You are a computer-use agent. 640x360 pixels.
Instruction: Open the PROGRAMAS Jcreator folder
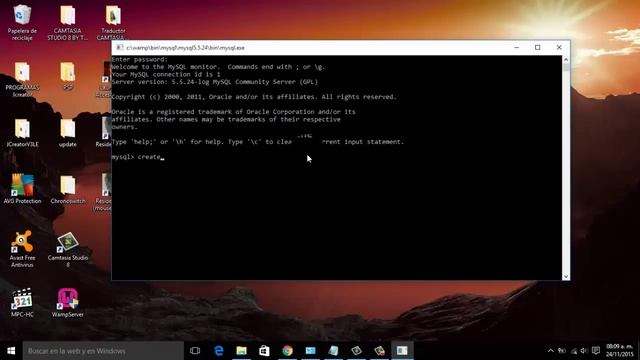(22, 79)
